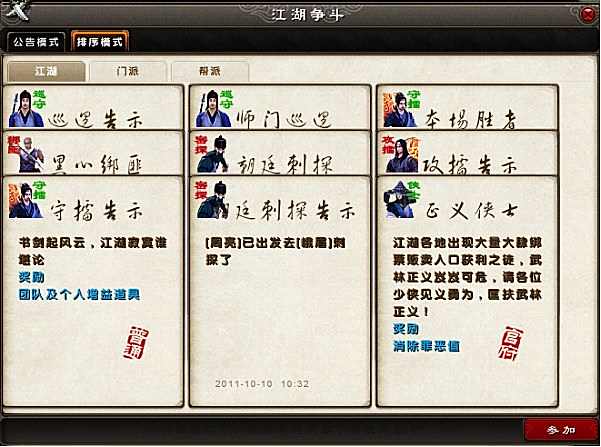Select the 排序模式 tab
The width and height of the screenshot is (601, 447).
point(100,41)
